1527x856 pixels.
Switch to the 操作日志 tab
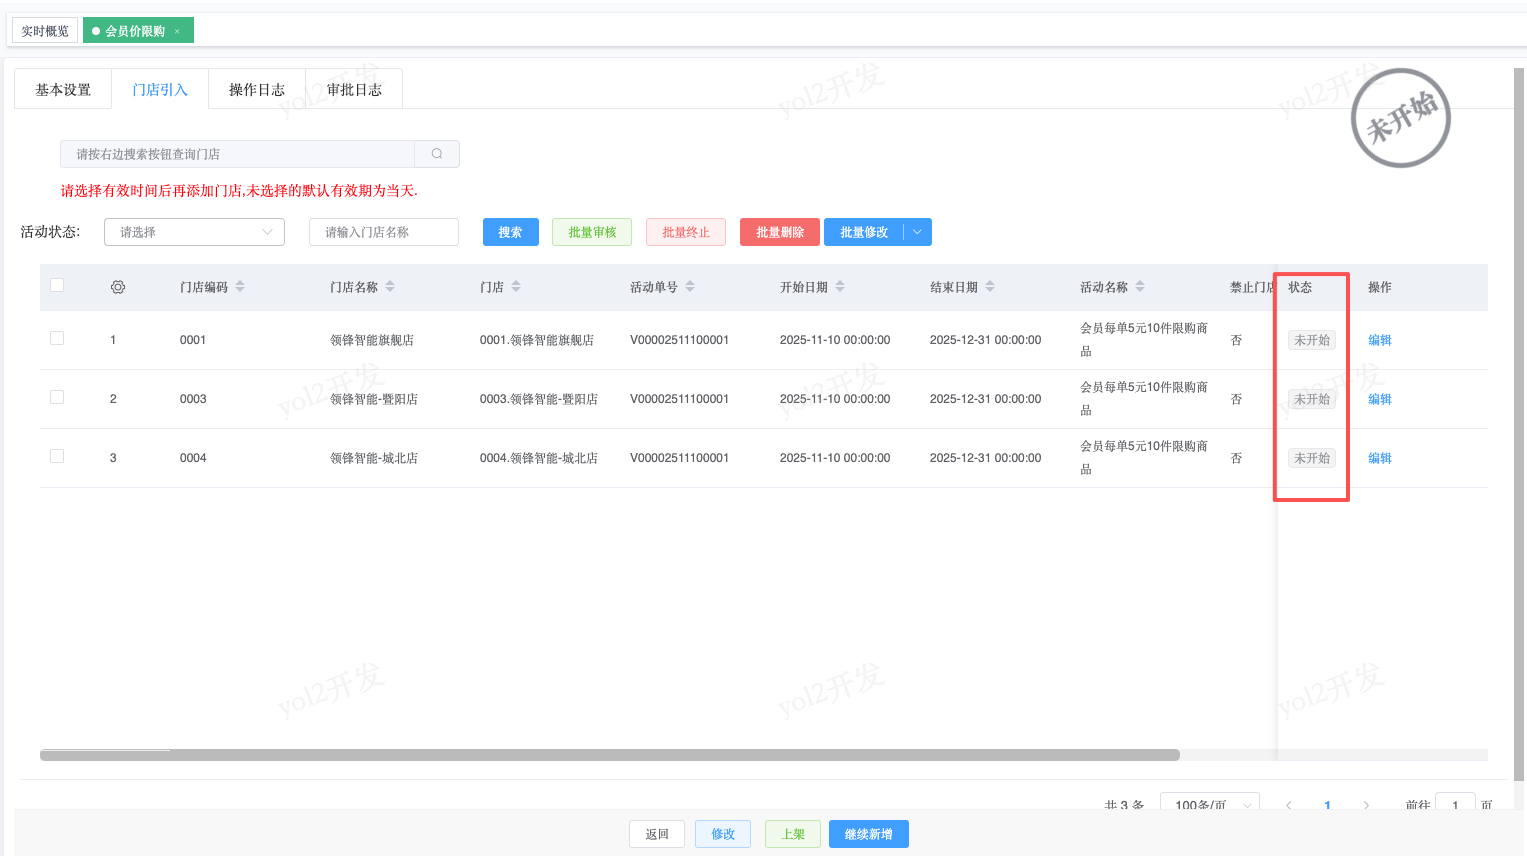point(257,90)
